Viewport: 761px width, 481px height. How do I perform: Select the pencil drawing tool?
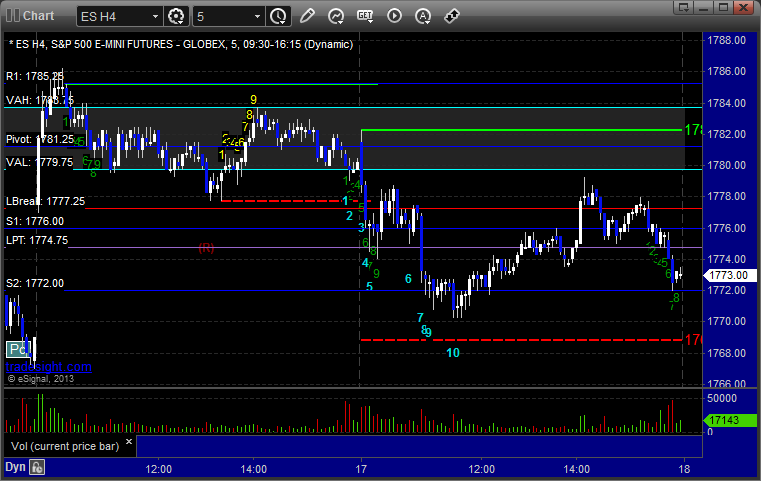(307, 16)
